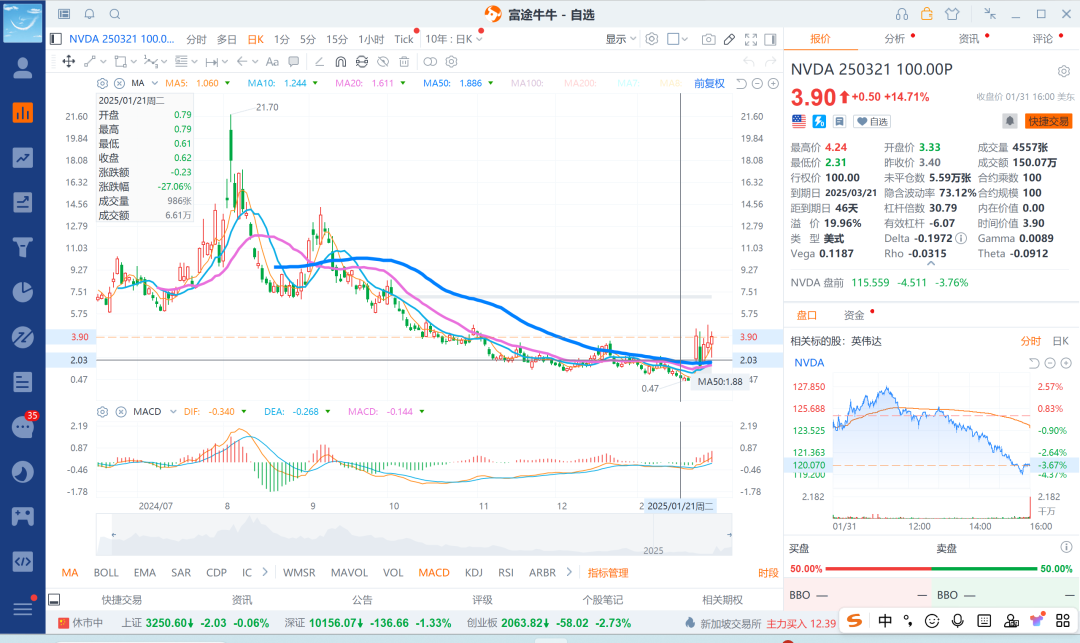Open the layout square dropdown
This screenshot has width=1080, height=643.
(678, 39)
